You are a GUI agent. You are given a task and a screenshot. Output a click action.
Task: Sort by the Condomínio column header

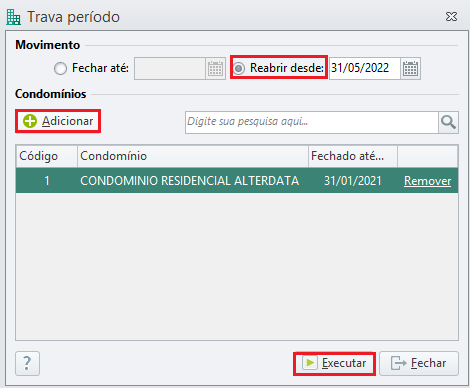point(193,156)
